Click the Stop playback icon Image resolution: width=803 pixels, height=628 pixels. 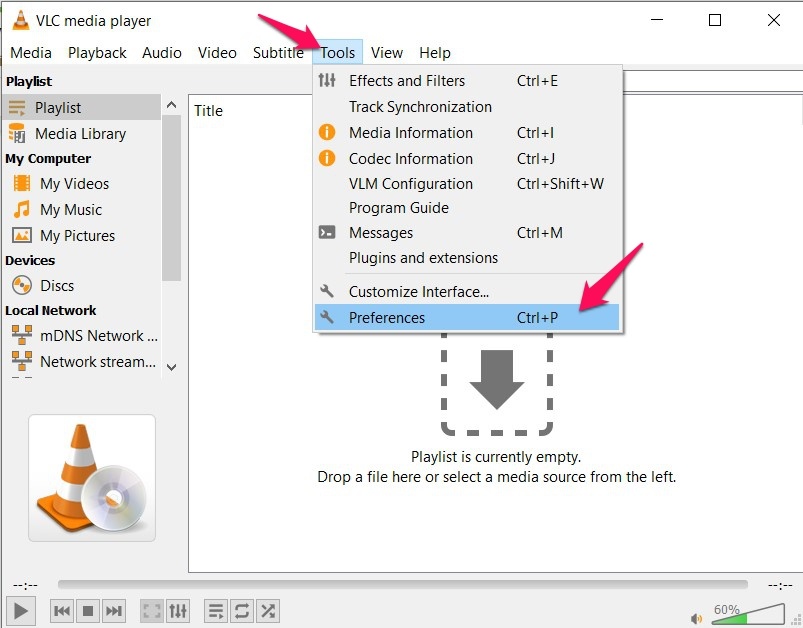87,610
